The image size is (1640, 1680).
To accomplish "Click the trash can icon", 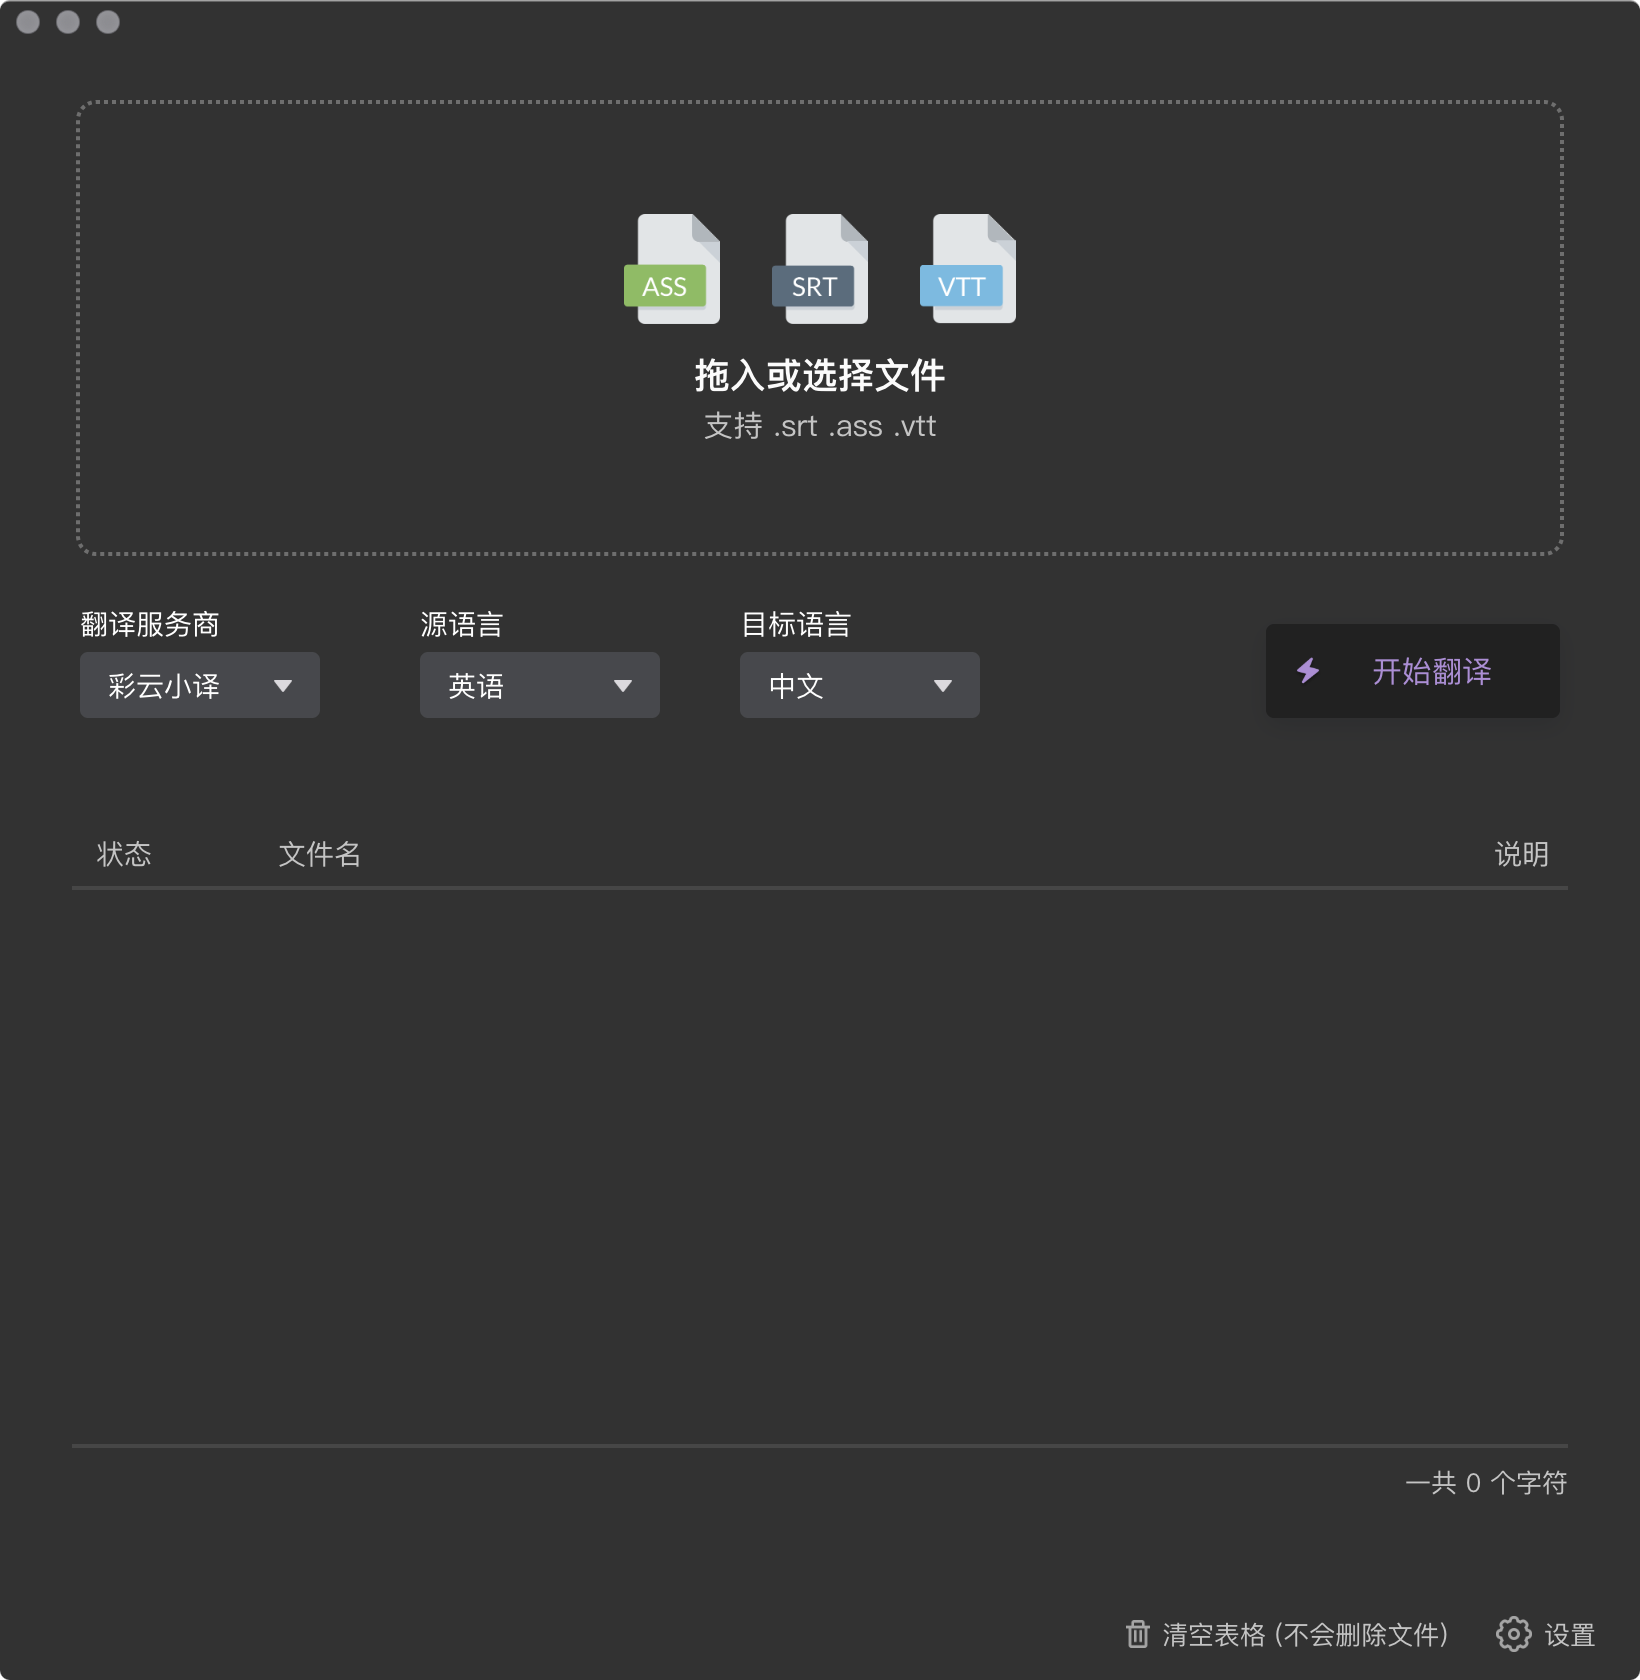I will [x=1137, y=1634].
